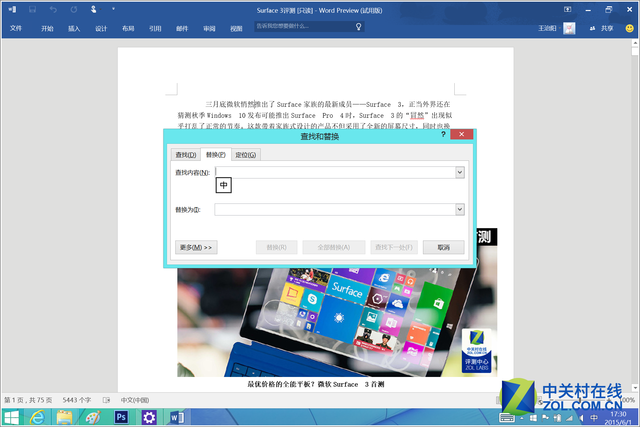Open the 设计 design ribbon tab
This screenshot has width=640, height=427.
coord(101,29)
